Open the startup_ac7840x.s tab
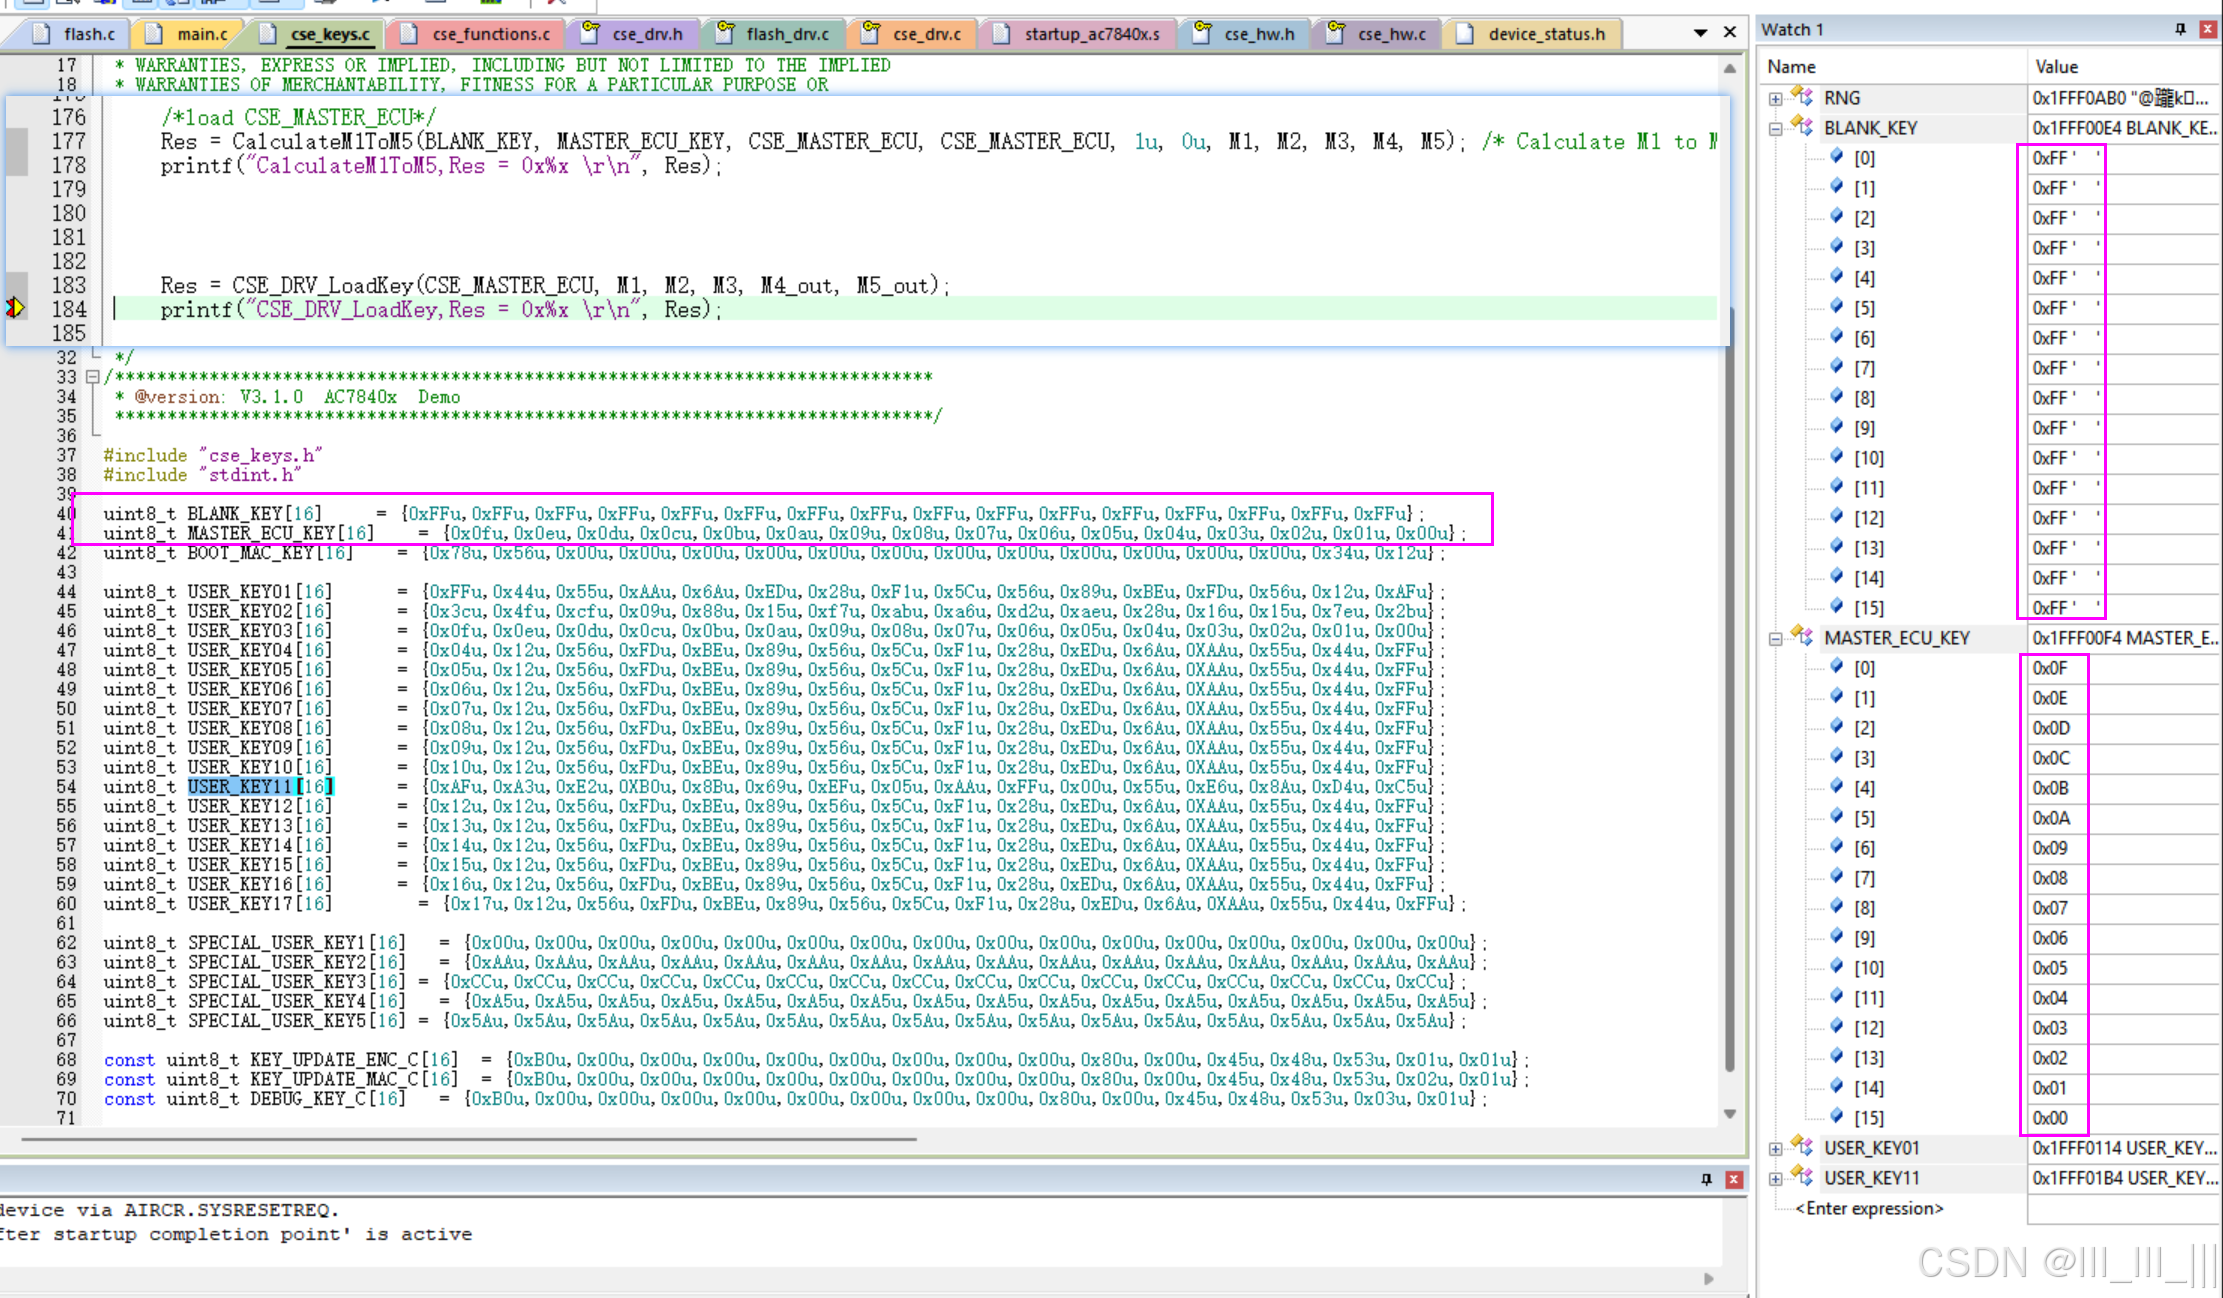This screenshot has width=2223, height=1298. [x=1091, y=34]
